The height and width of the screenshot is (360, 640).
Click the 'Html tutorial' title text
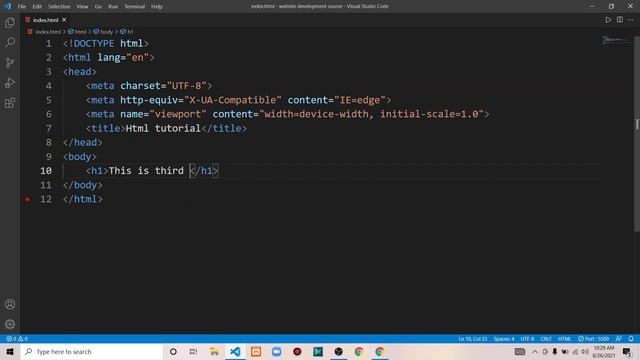click(x=163, y=128)
